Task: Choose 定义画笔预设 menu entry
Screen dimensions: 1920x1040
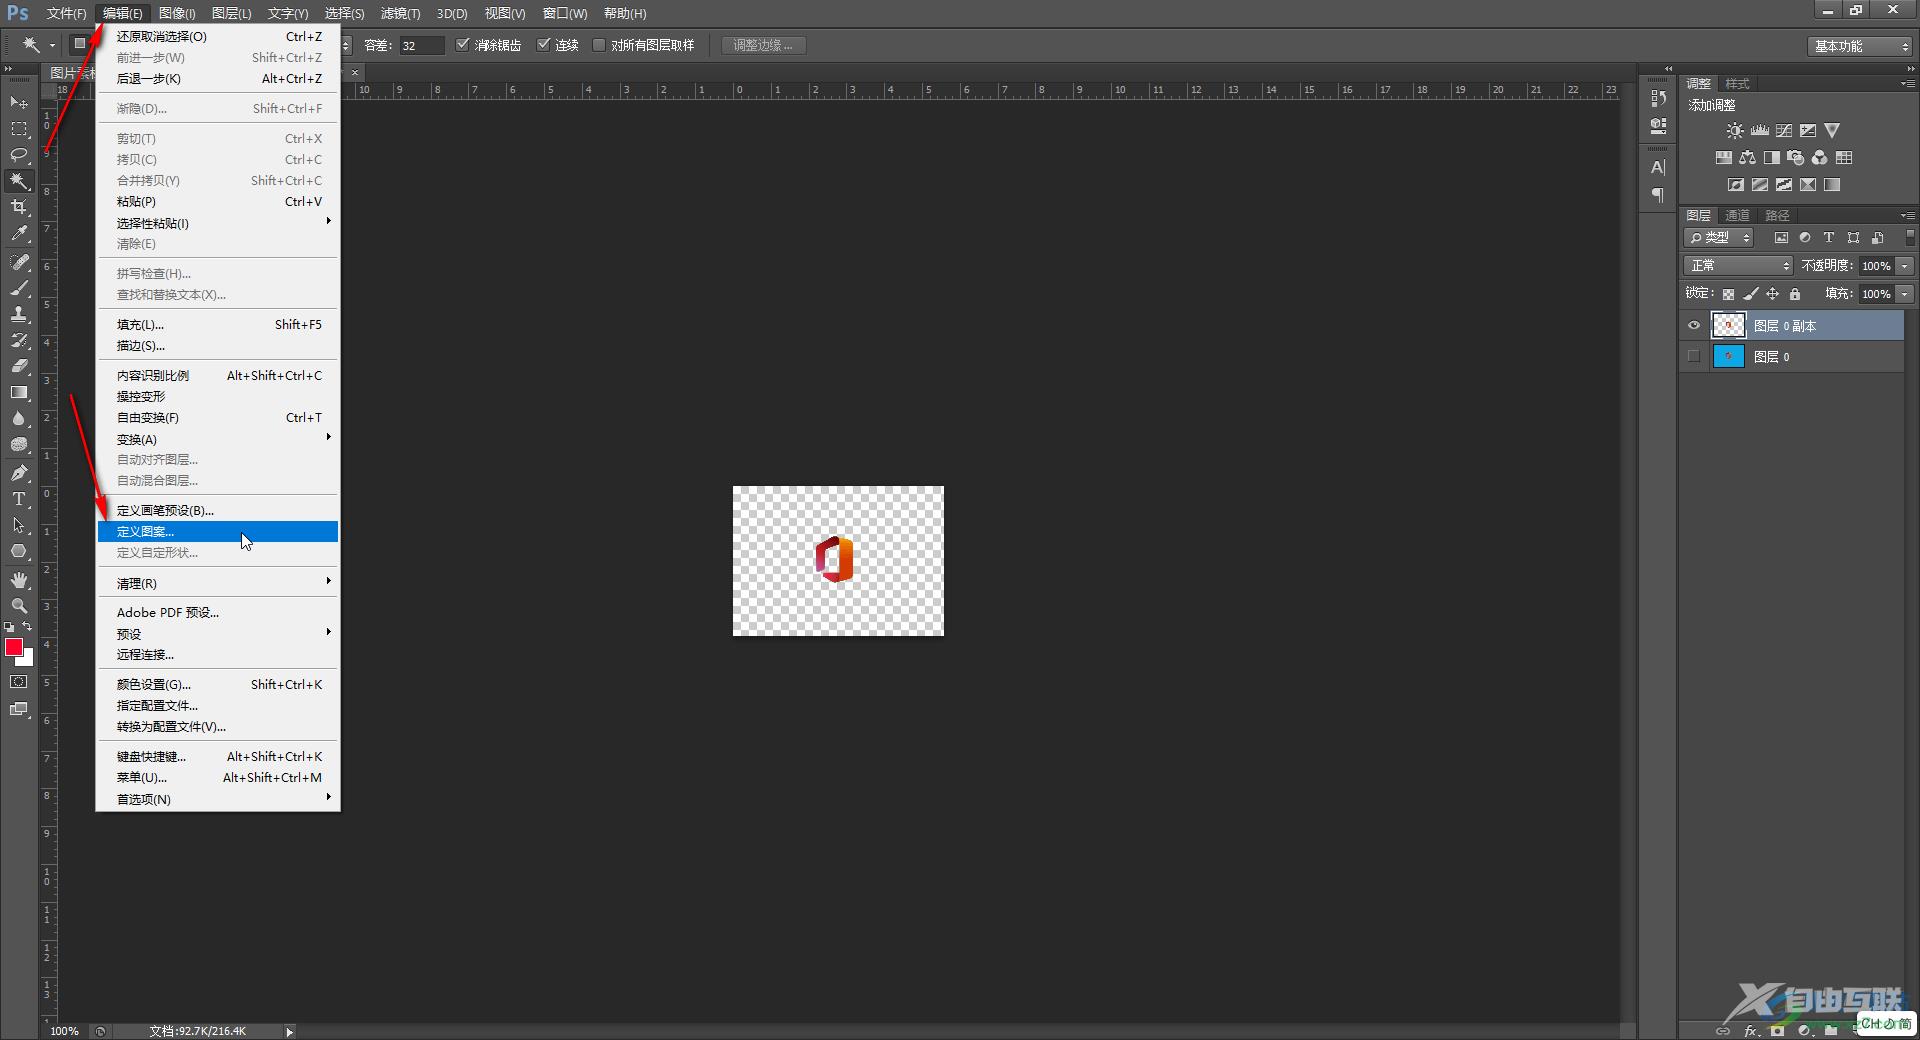Action: click(218, 510)
